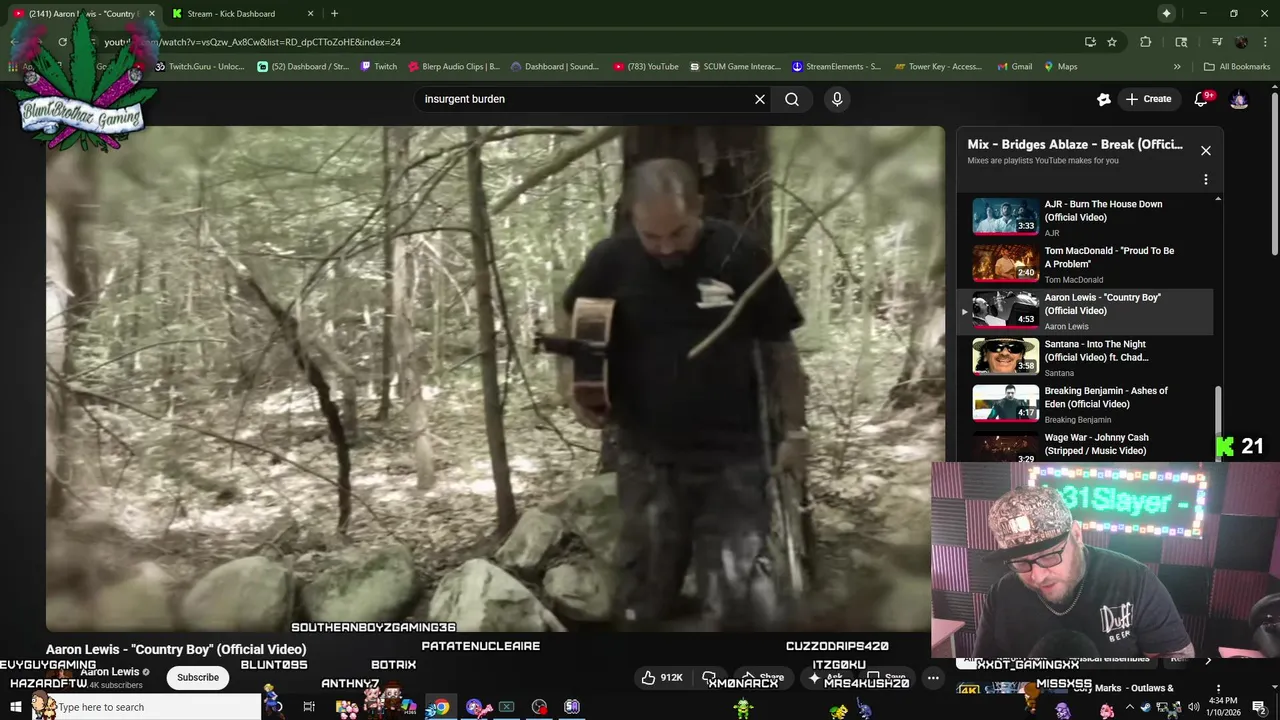Open the Gmail bookmark

(x=1015, y=67)
